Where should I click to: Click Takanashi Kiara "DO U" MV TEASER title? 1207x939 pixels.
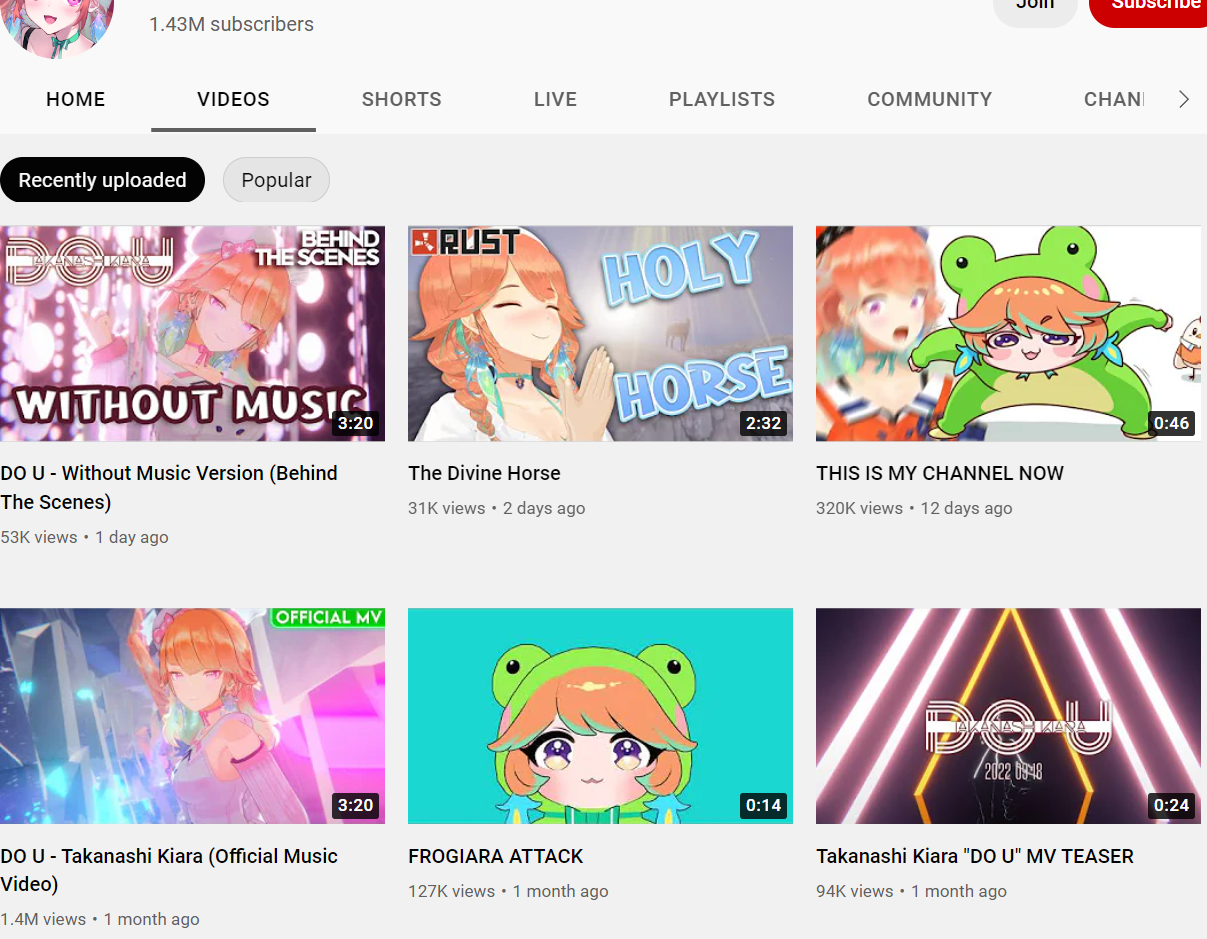pyautogui.click(x=975, y=856)
